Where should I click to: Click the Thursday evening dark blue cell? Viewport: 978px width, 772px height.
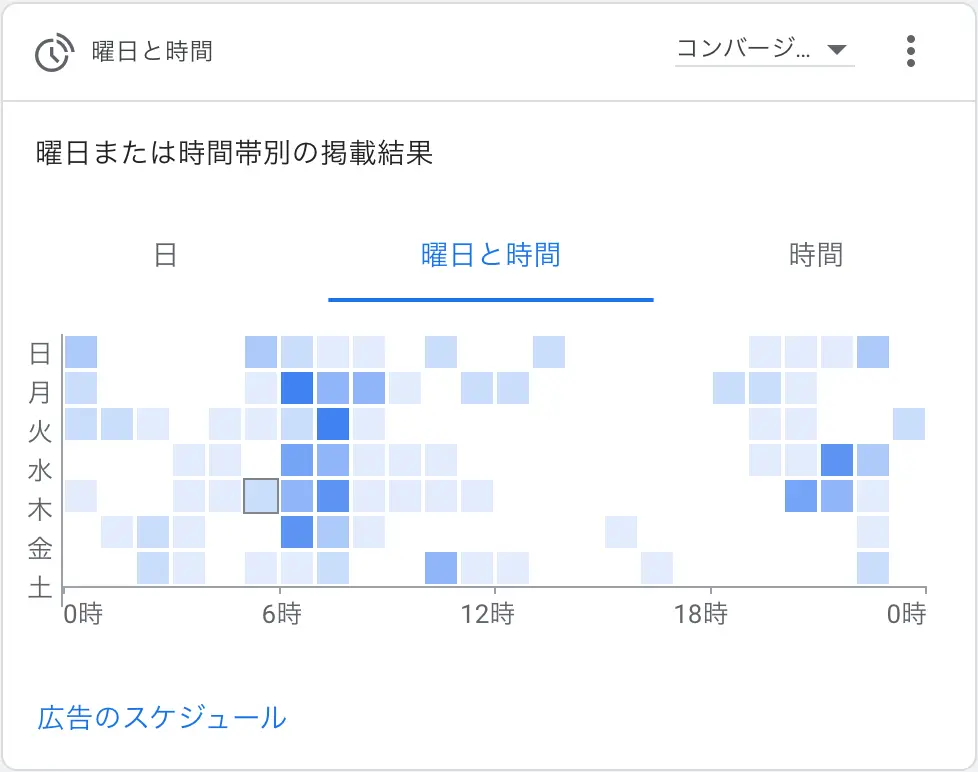(800, 493)
